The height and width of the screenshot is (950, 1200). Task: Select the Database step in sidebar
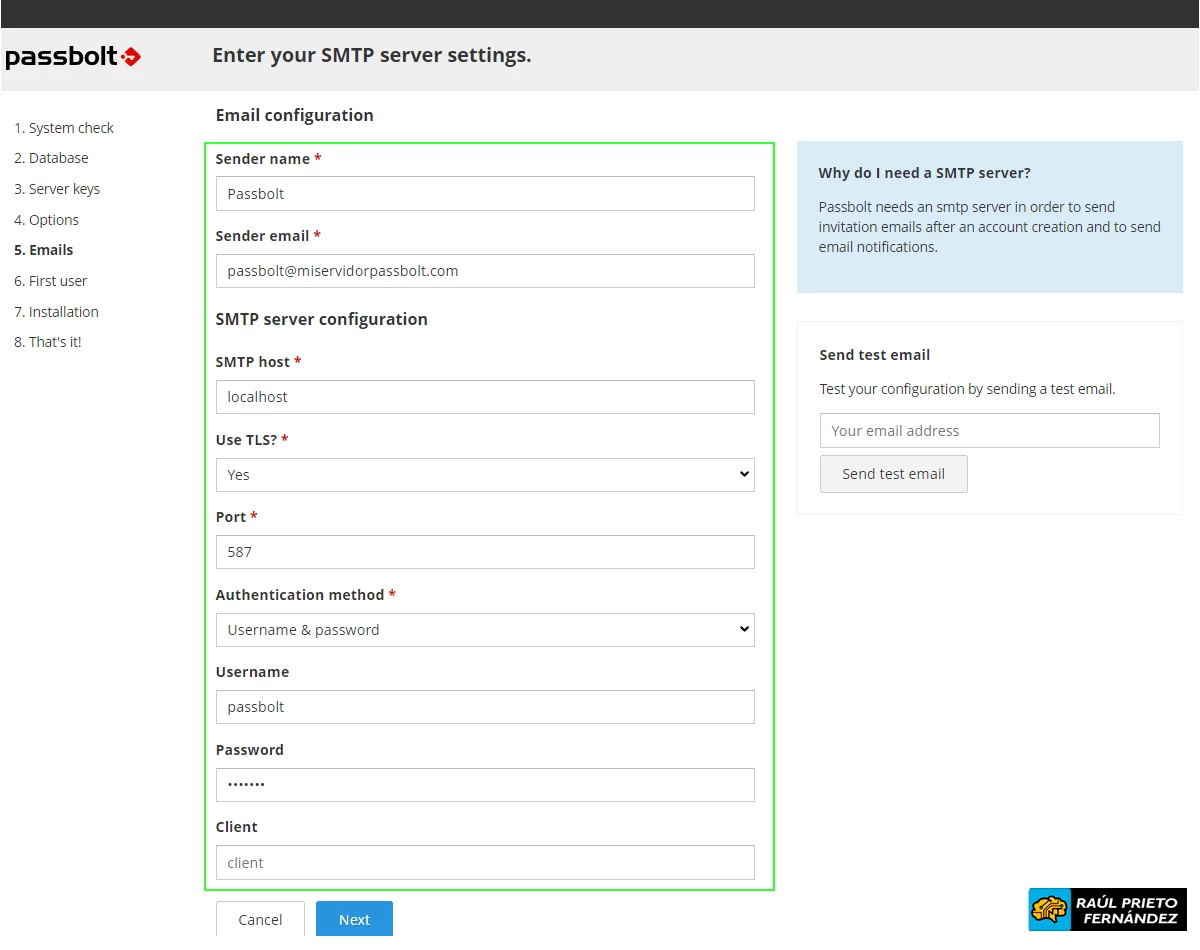(x=51, y=158)
